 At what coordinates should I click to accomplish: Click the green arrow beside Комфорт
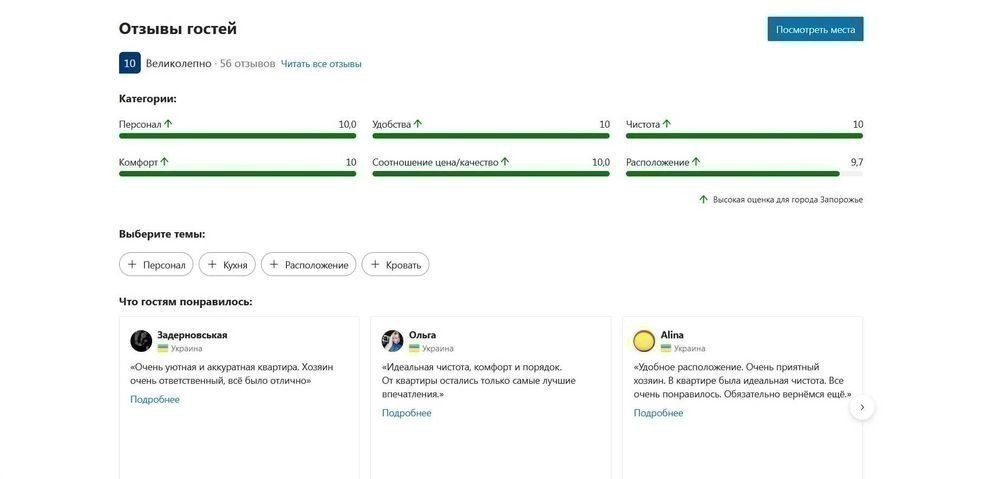point(165,162)
